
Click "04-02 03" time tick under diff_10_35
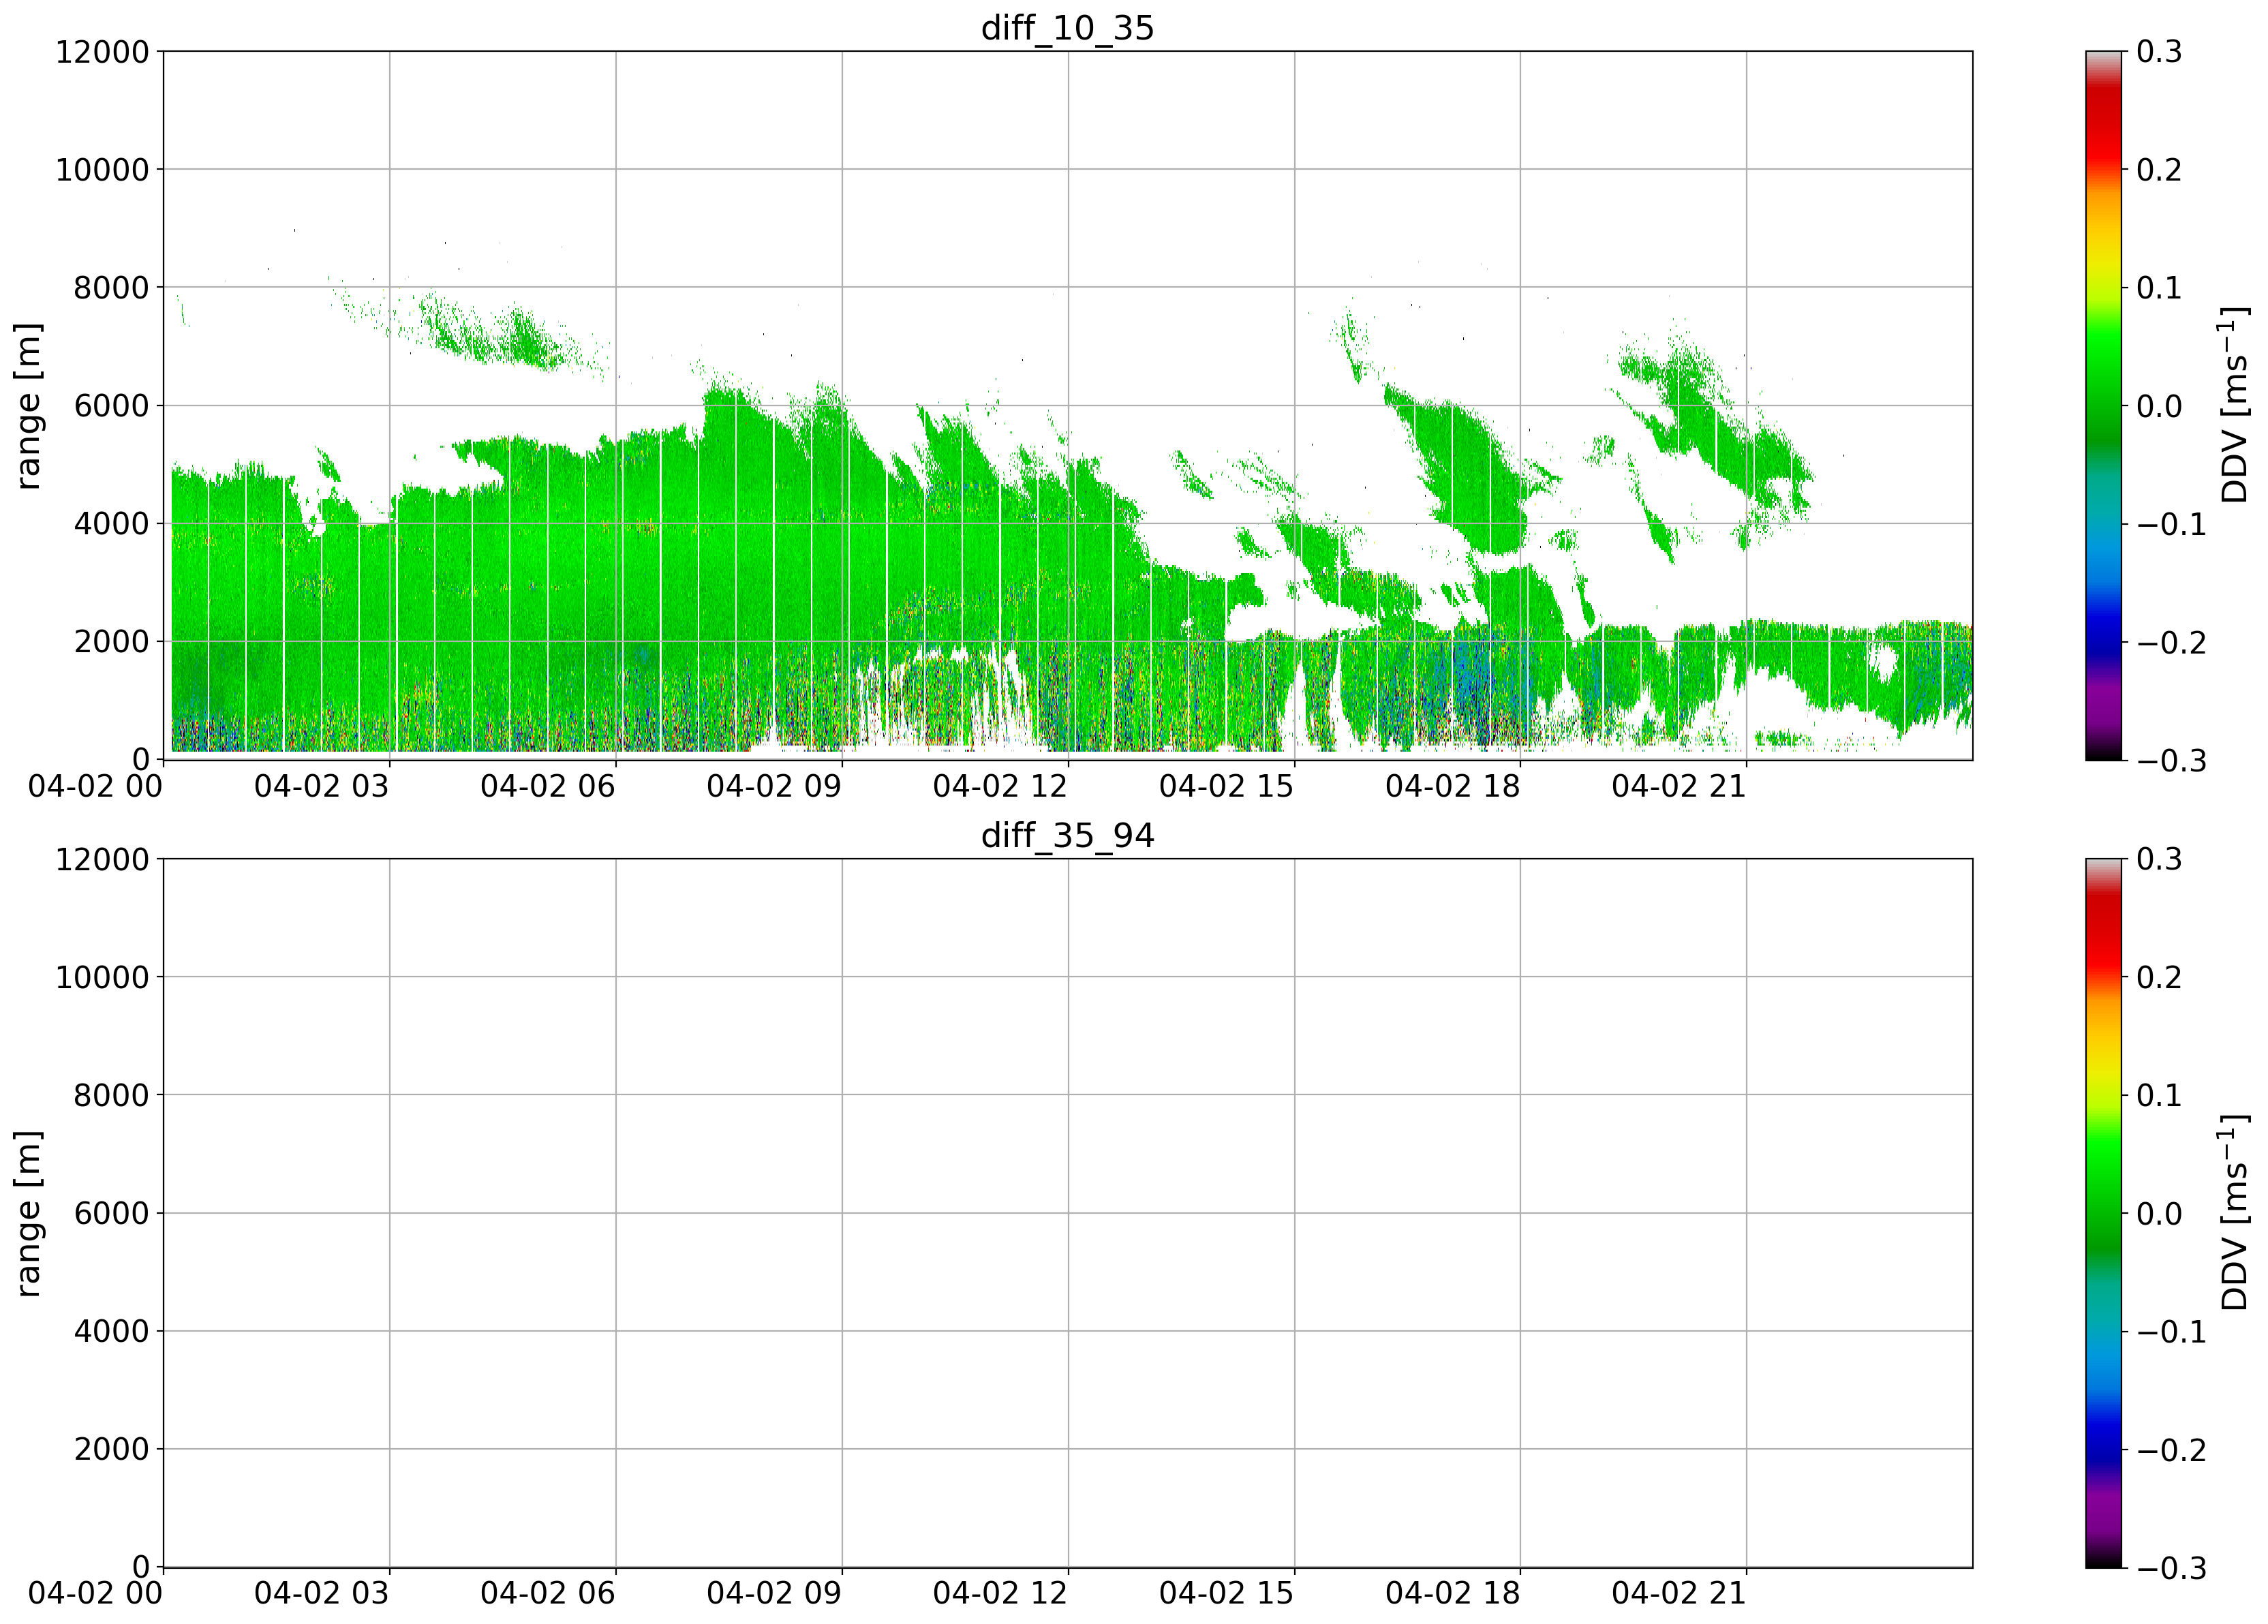(321, 787)
